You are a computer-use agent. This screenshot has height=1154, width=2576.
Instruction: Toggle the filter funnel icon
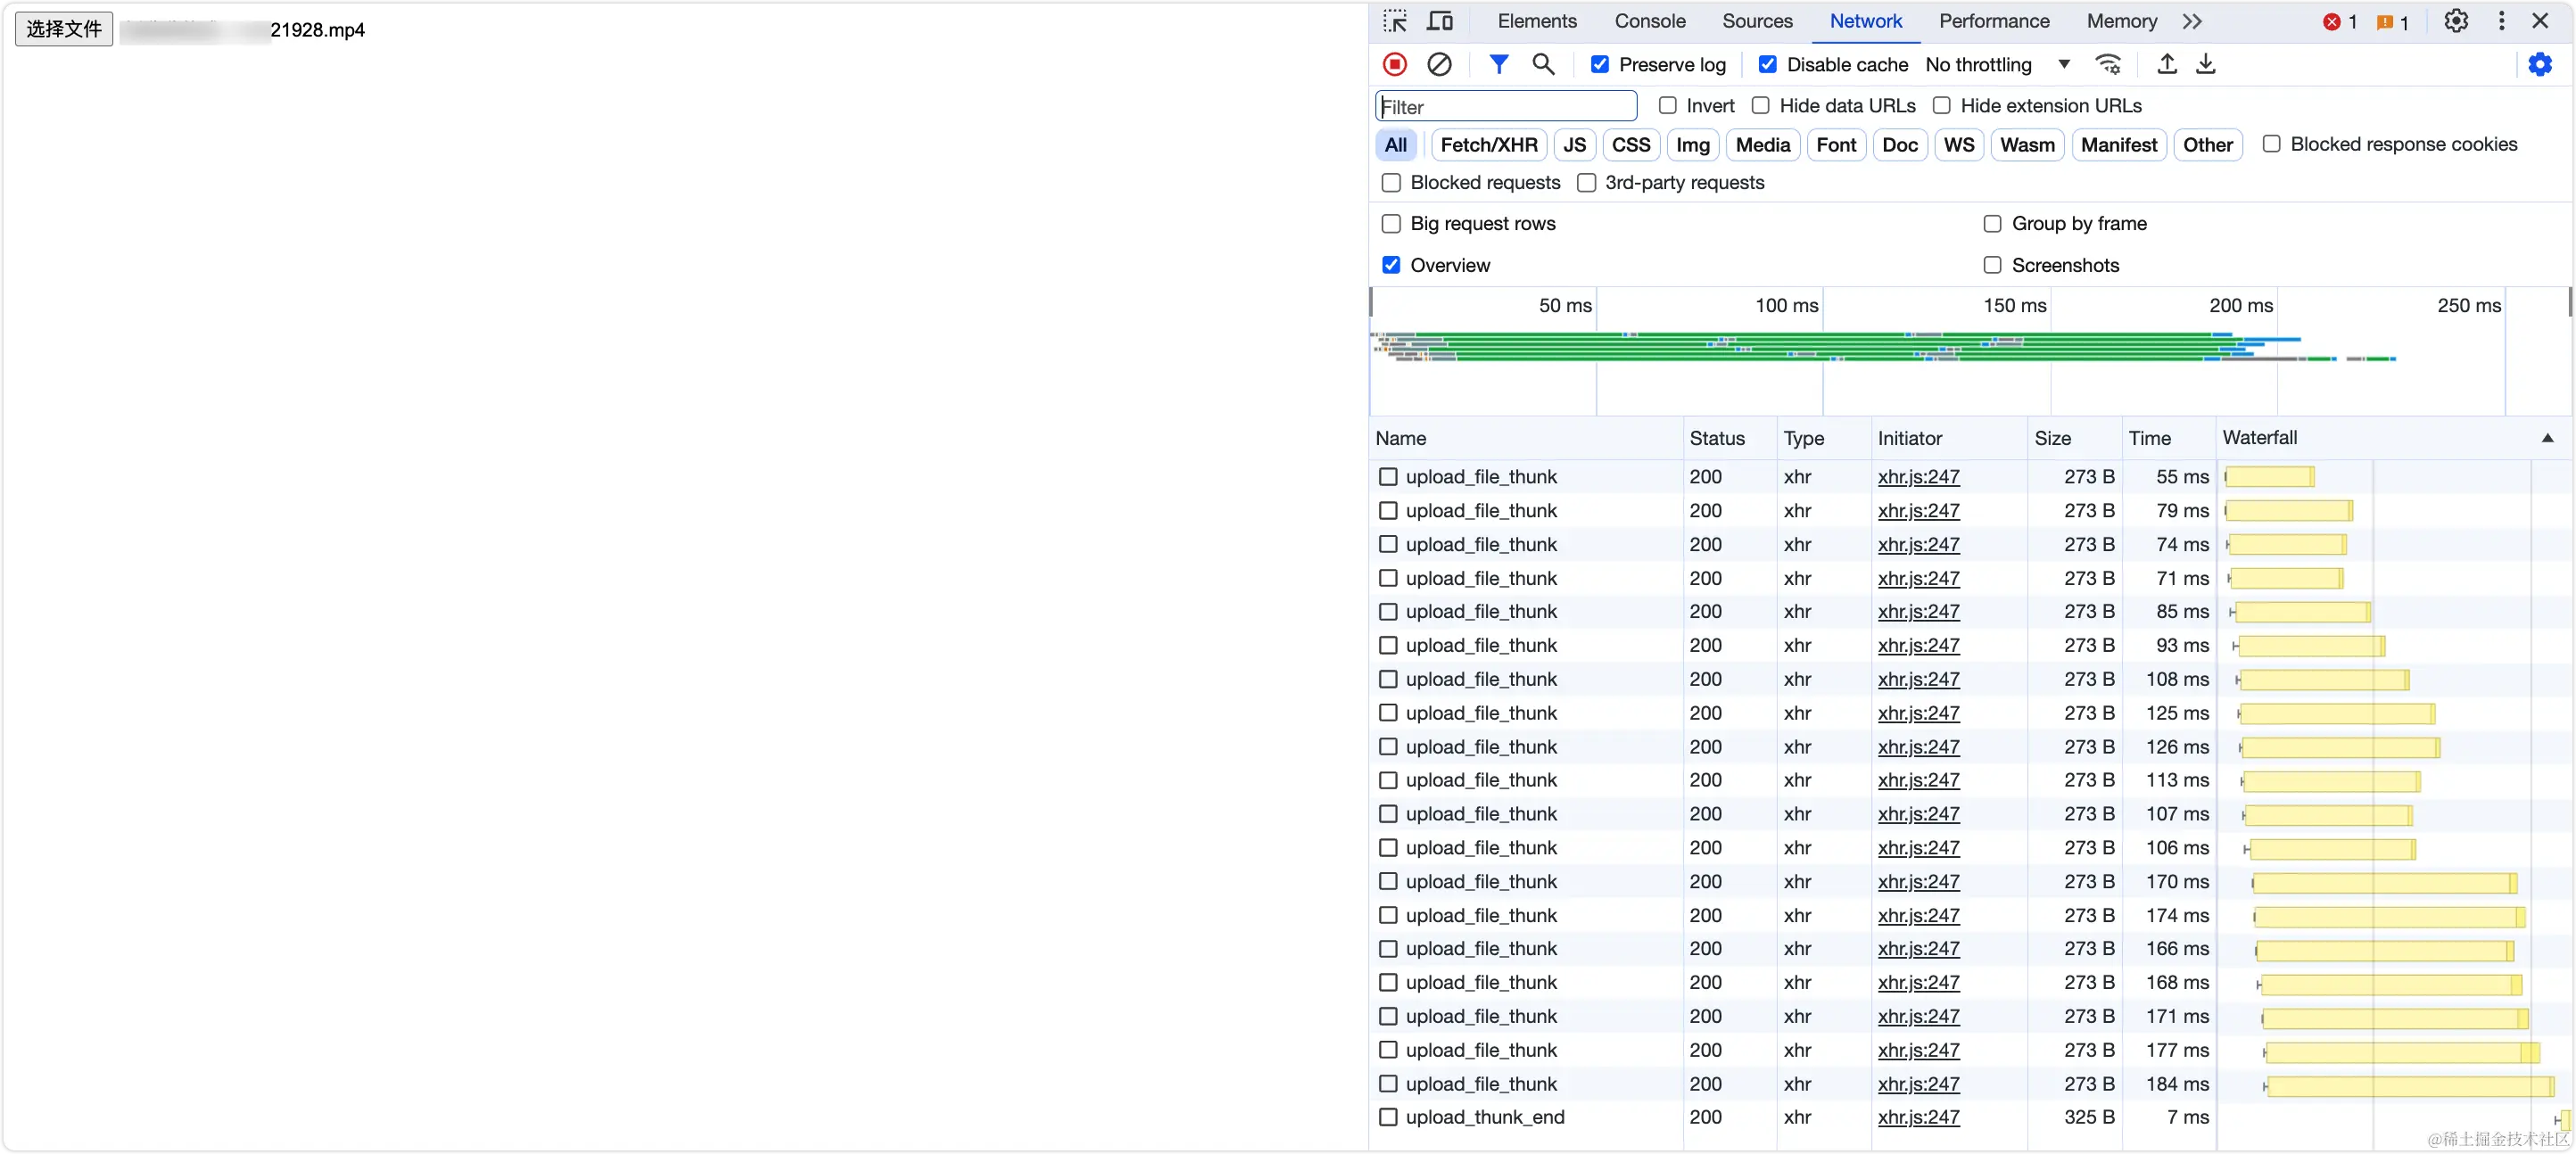click(1498, 64)
